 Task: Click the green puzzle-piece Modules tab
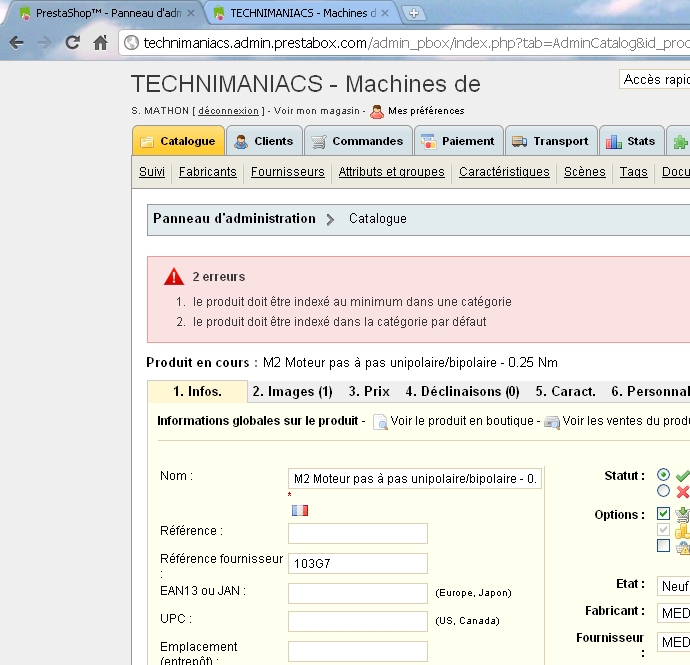tap(680, 142)
